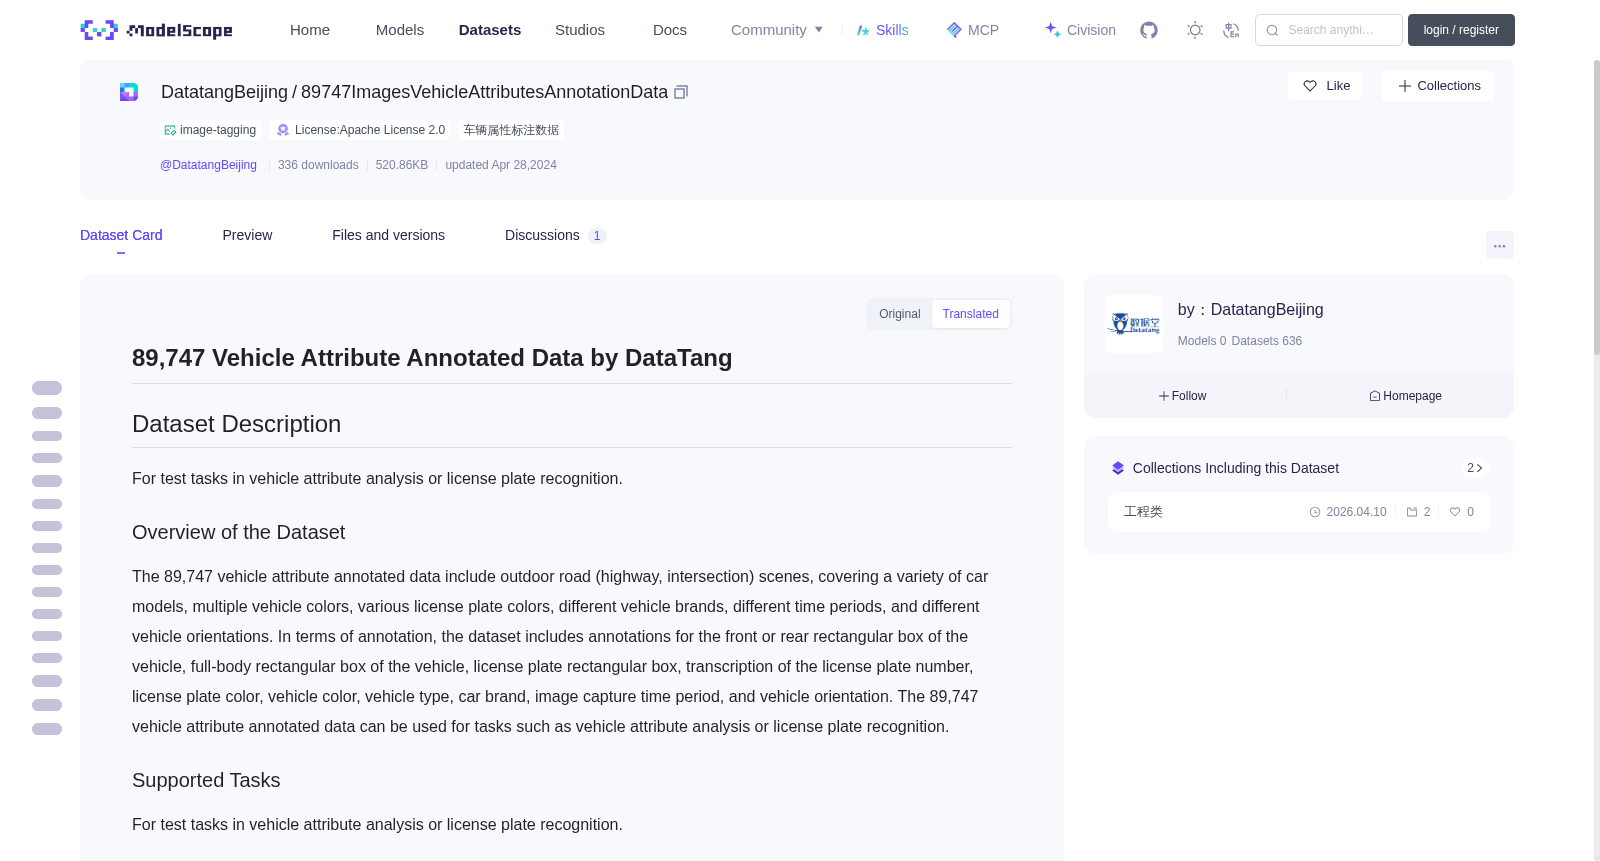This screenshot has width=1600, height=861.
Task: Select the Translated view option
Action: point(970,314)
